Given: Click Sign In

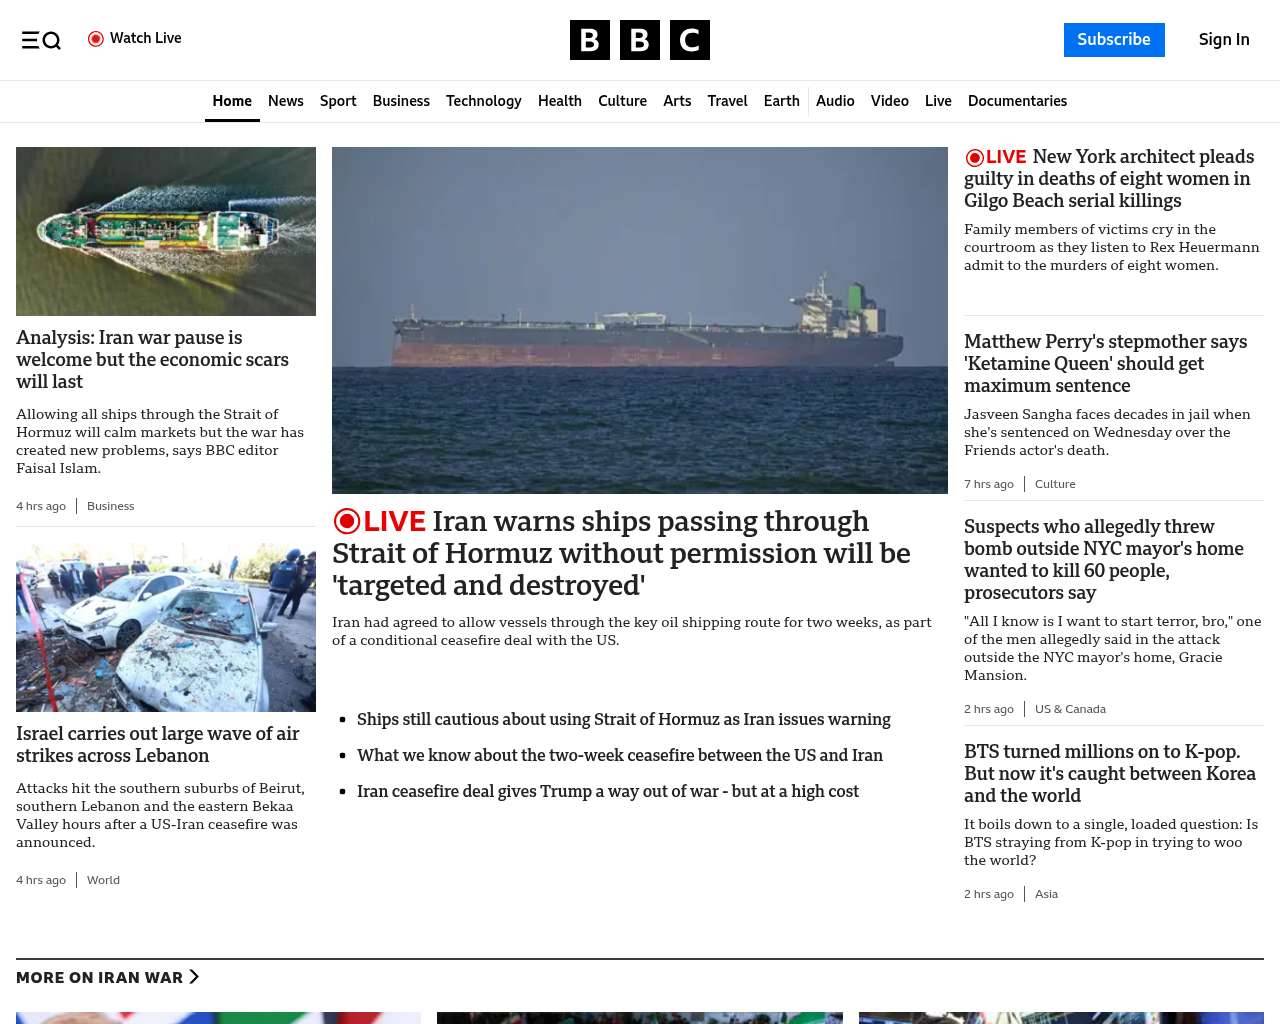Looking at the screenshot, I should [1224, 40].
